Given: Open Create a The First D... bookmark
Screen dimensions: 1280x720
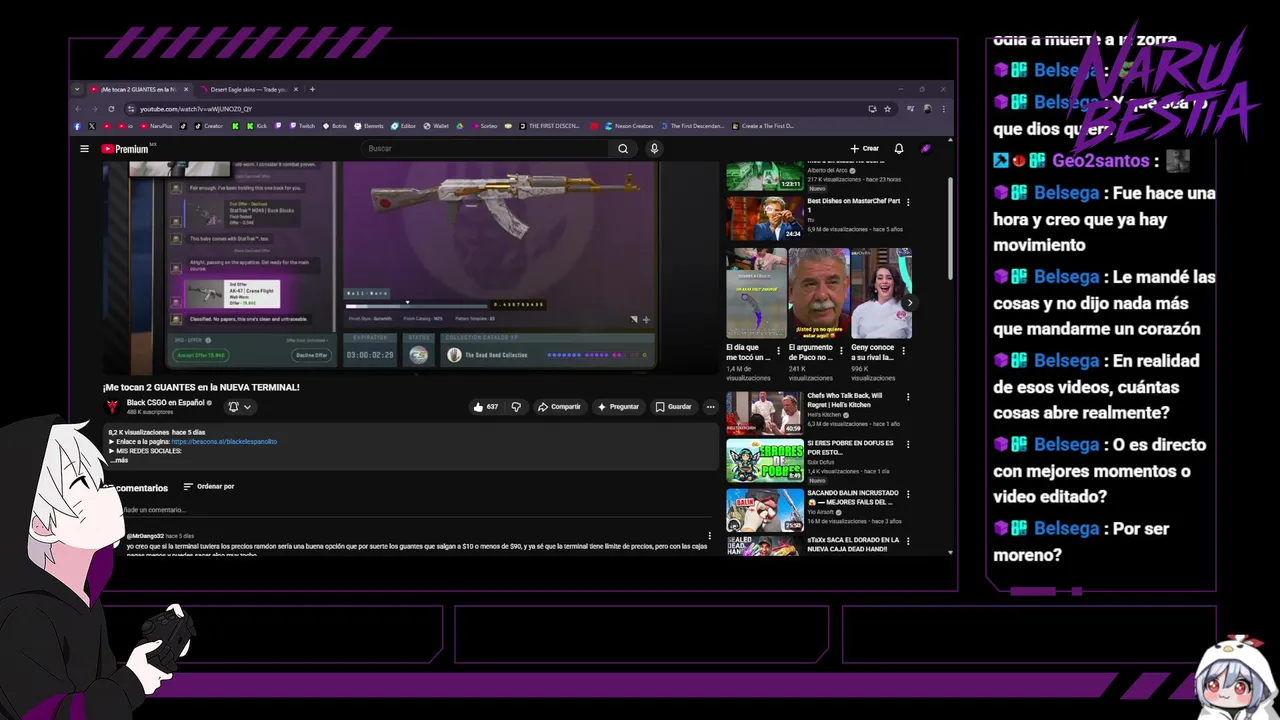Looking at the screenshot, I should click(x=762, y=126).
